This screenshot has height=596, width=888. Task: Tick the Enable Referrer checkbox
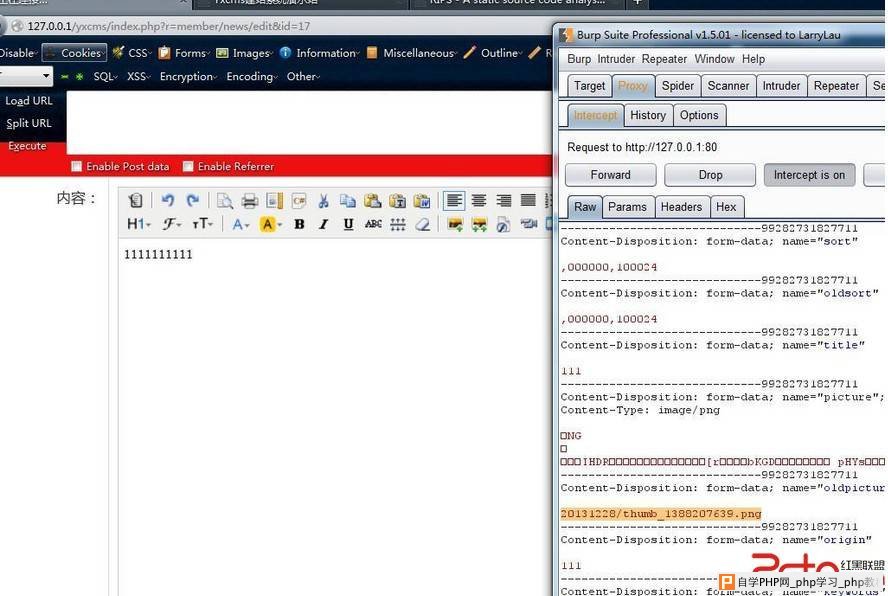click(x=188, y=167)
